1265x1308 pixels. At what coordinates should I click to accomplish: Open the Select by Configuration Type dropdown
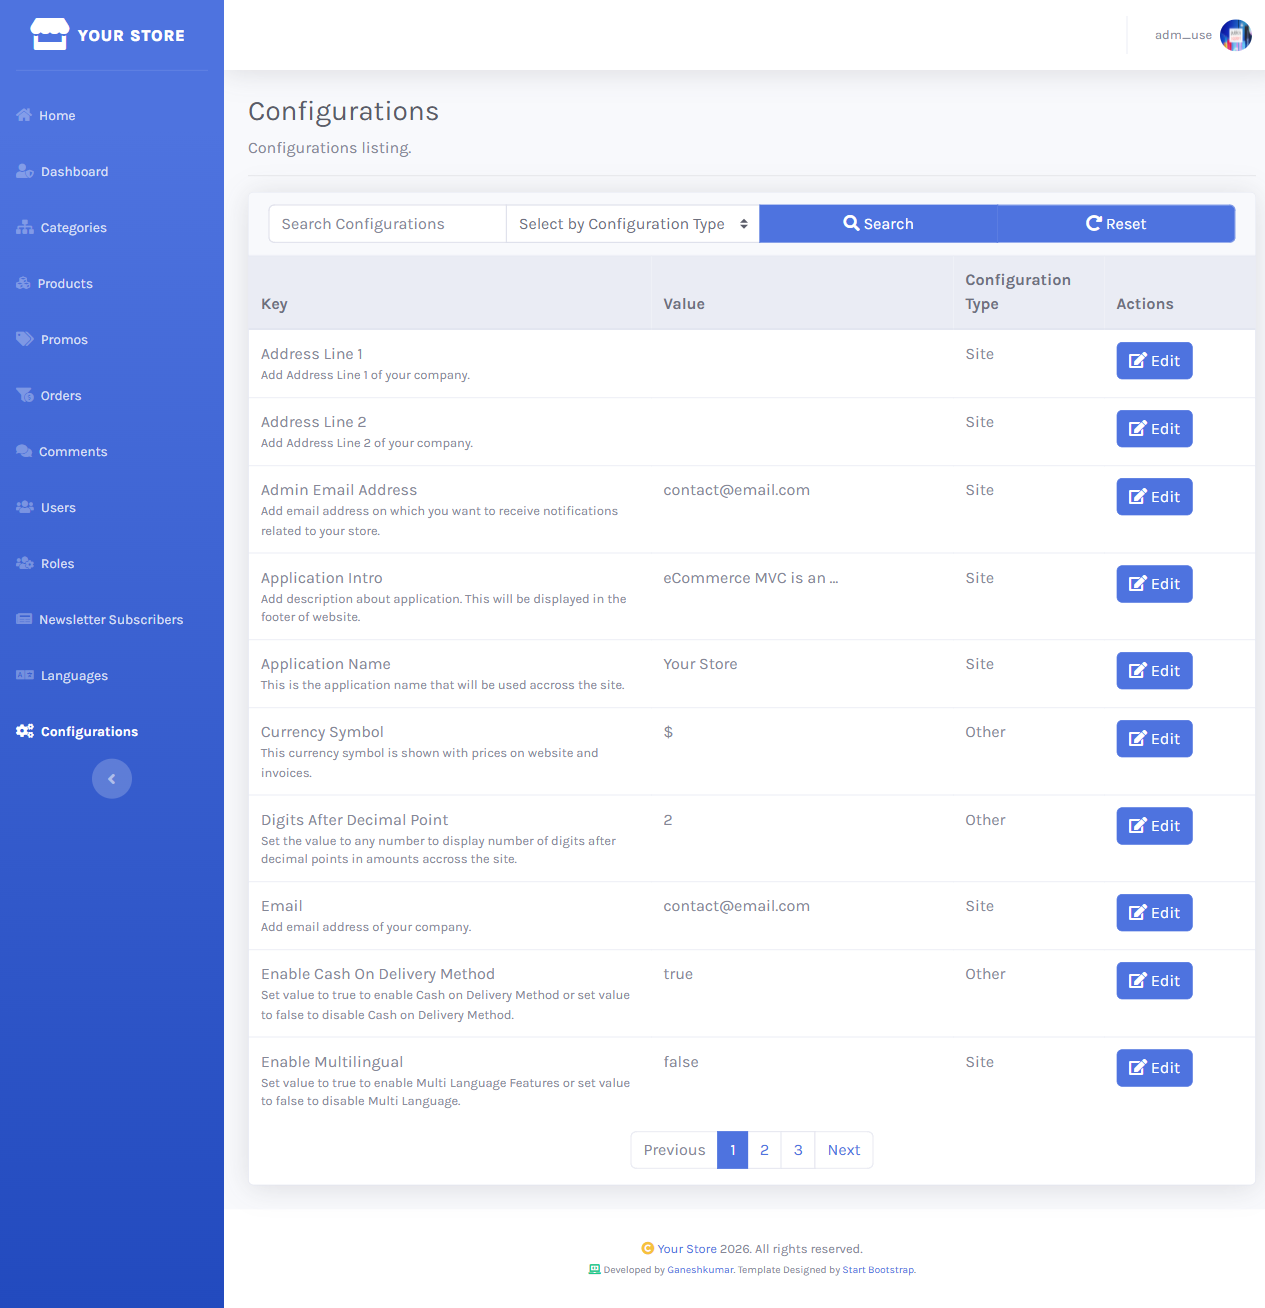tap(633, 224)
